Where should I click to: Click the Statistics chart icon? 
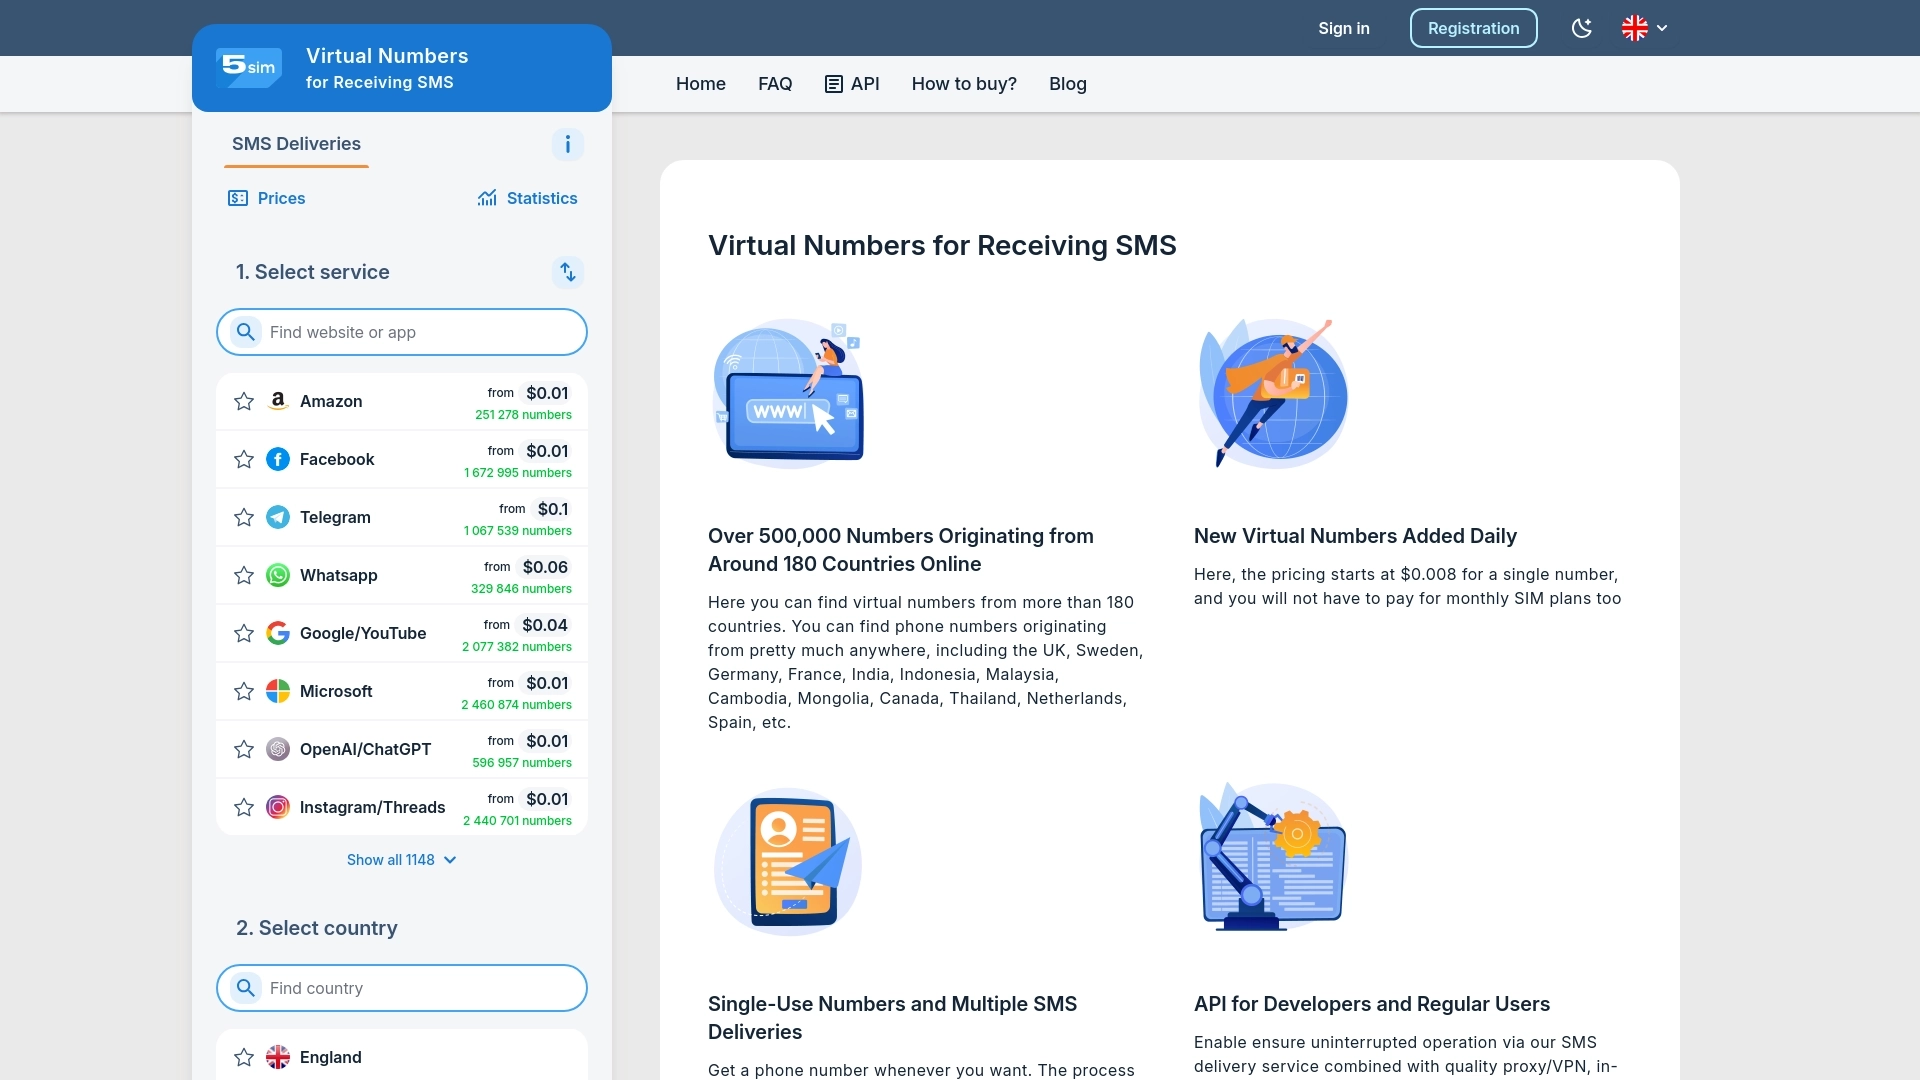(487, 198)
